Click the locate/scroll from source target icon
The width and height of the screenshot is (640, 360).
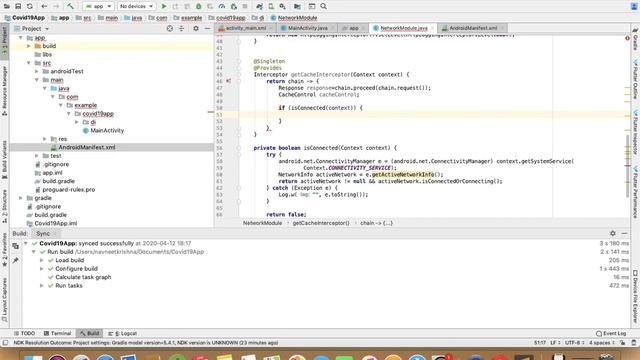click(x=170, y=28)
